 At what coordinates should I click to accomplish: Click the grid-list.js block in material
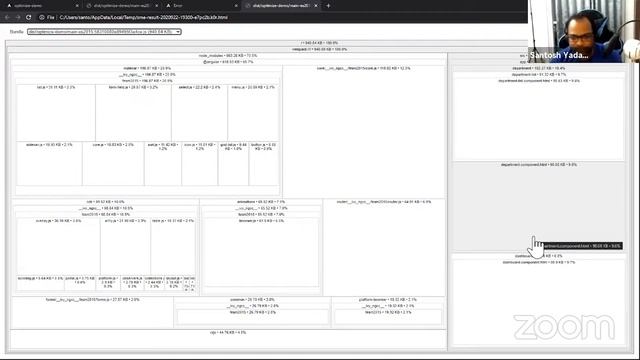point(233,164)
